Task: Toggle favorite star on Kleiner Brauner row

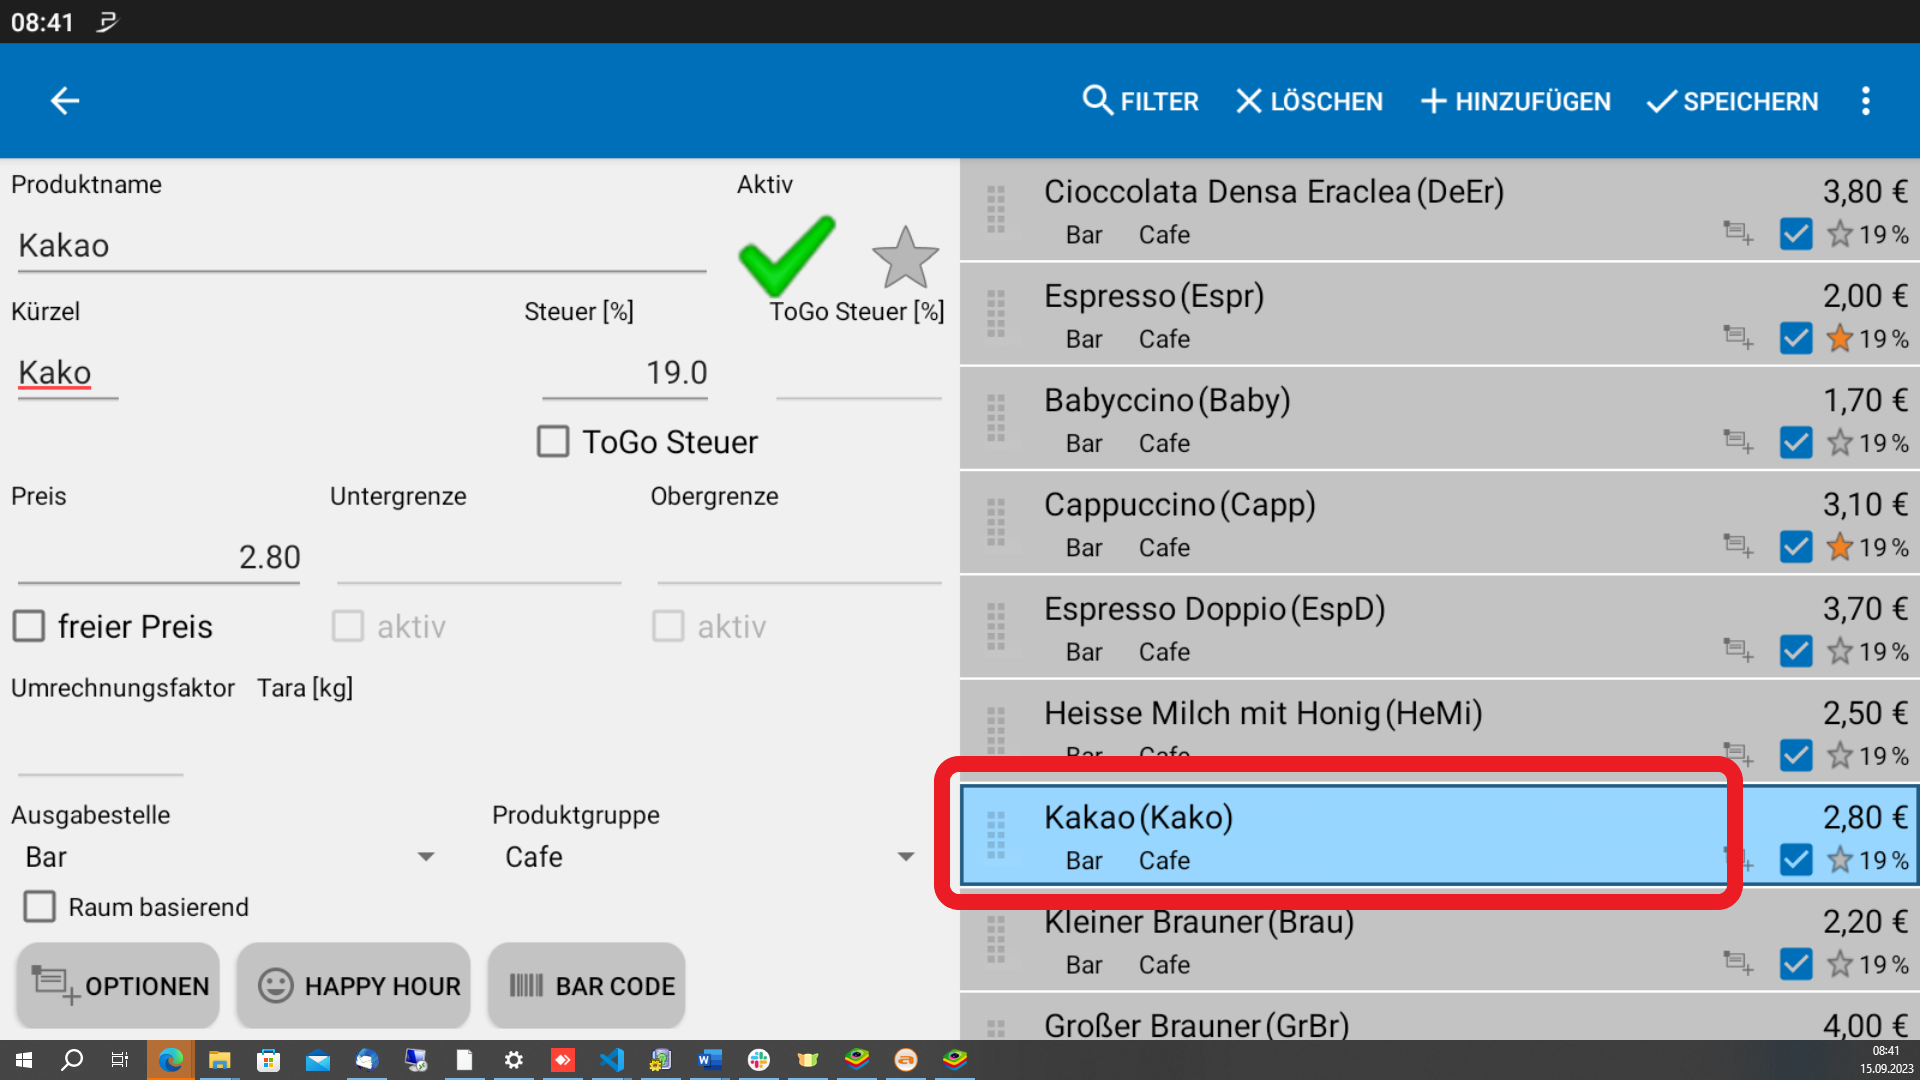Action: (x=1839, y=964)
